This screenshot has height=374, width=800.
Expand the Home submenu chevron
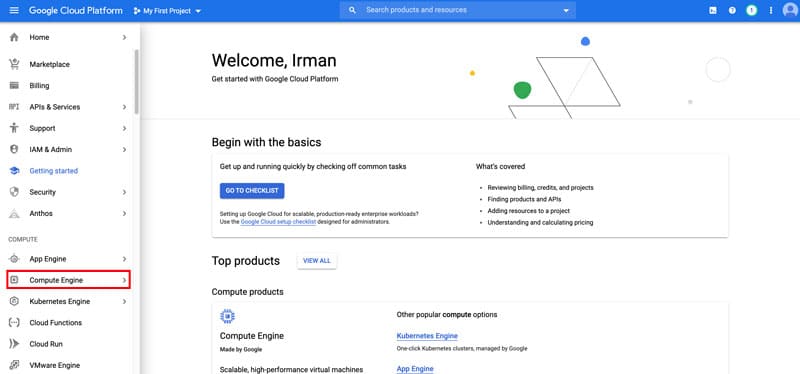[124, 37]
